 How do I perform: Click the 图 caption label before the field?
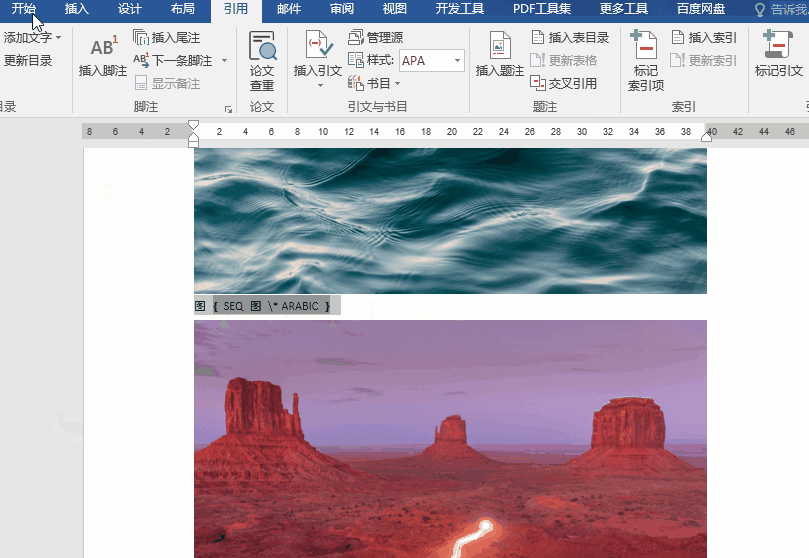click(201, 306)
